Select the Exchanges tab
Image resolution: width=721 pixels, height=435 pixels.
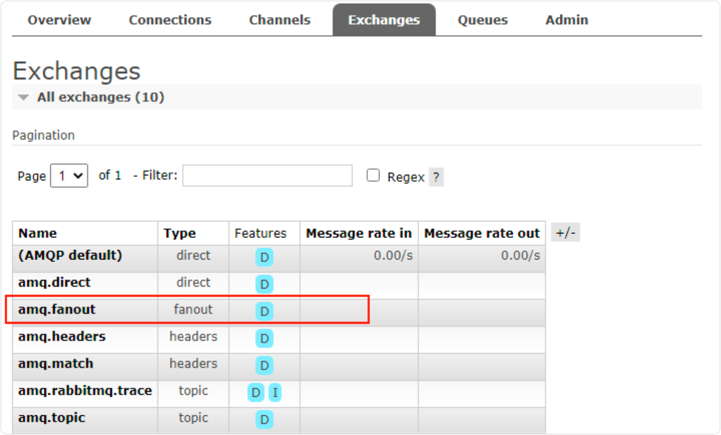[x=384, y=20]
